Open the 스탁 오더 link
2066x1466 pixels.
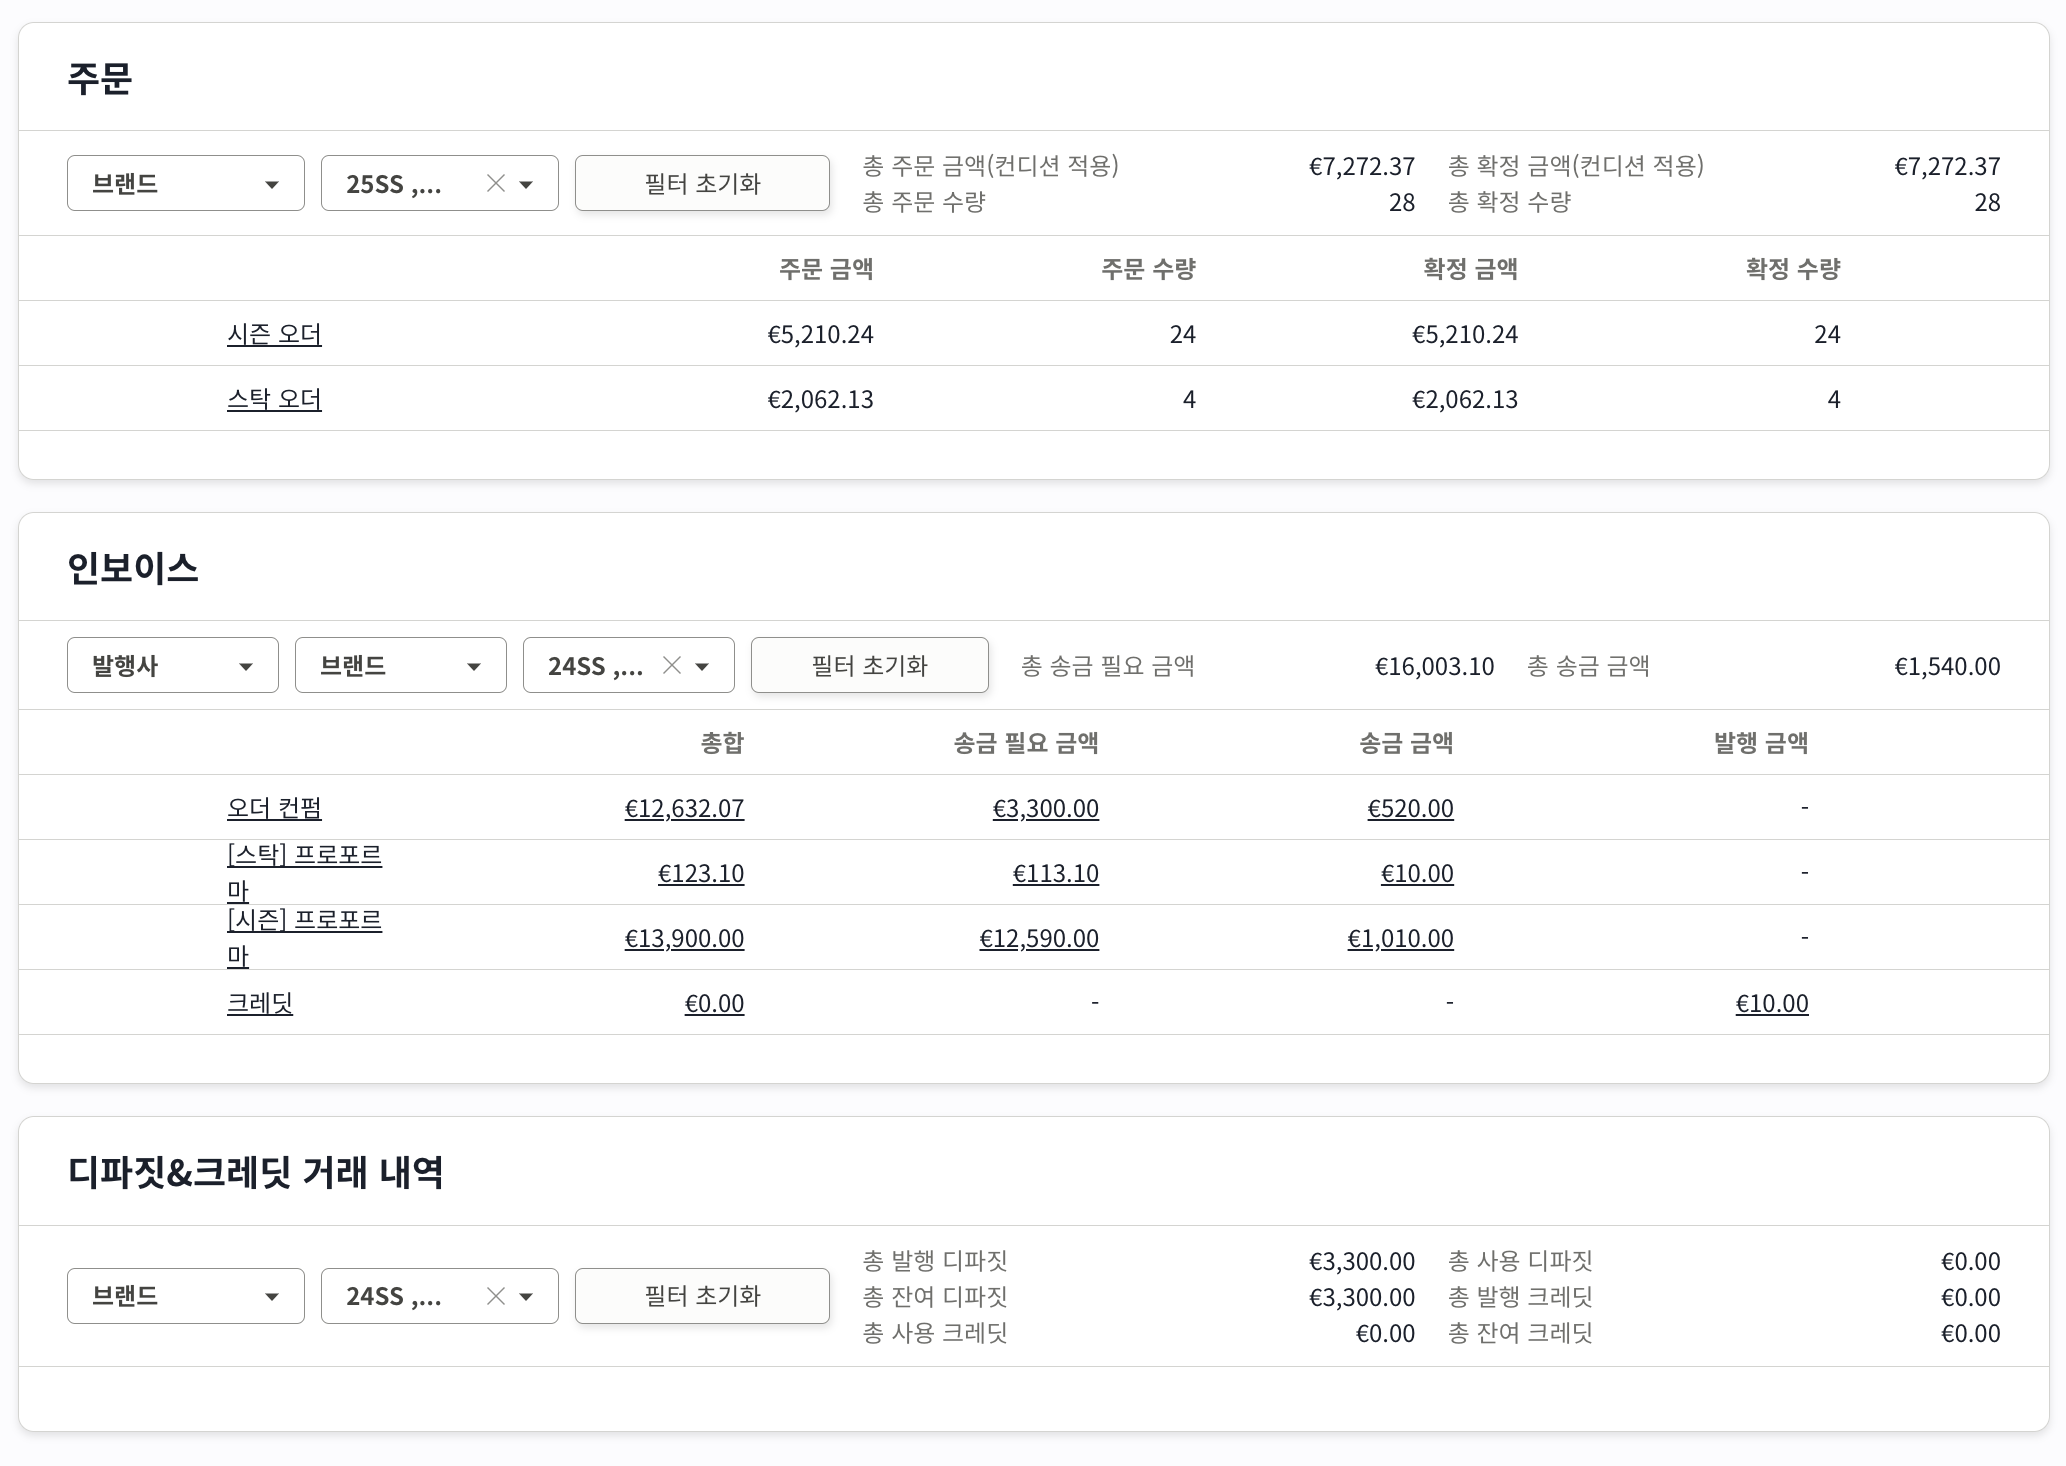(274, 398)
